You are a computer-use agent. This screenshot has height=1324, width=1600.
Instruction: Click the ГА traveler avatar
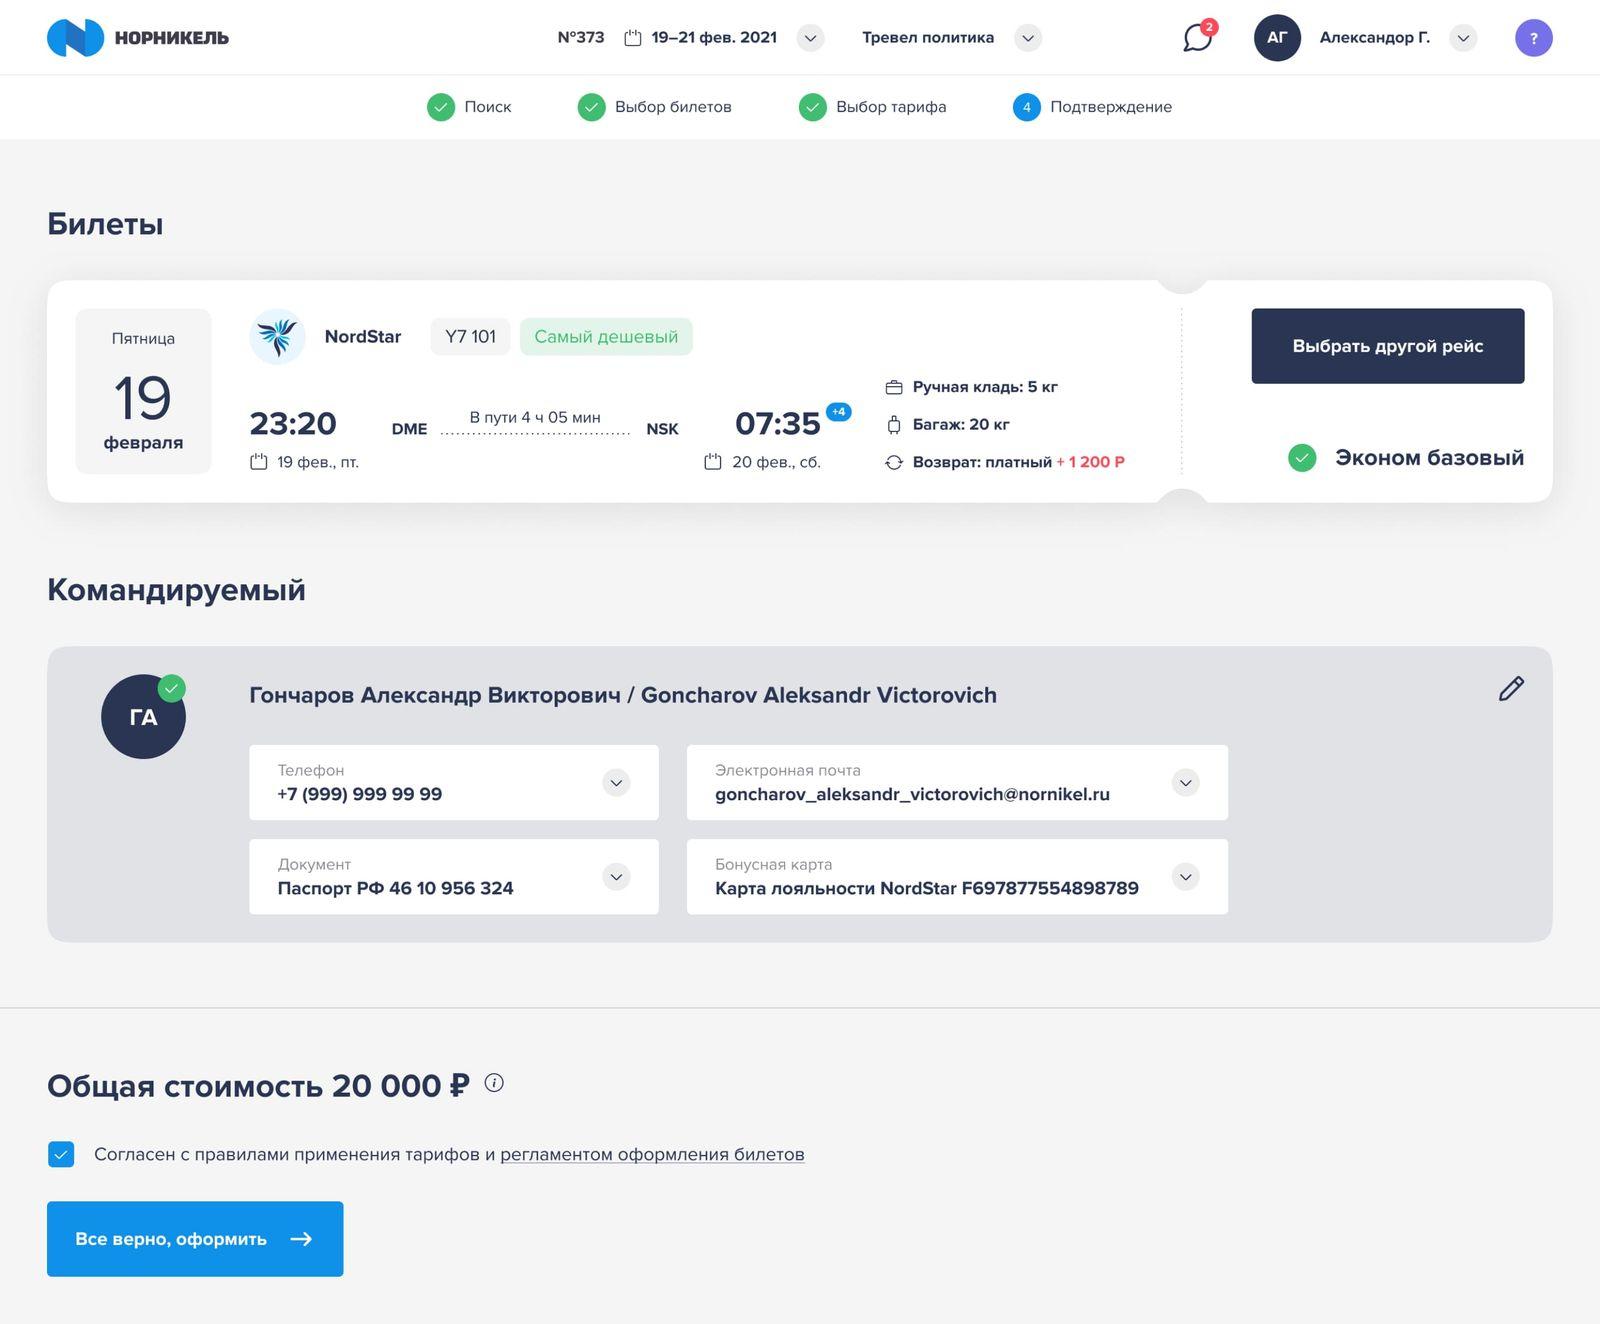(x=143, y=717)
